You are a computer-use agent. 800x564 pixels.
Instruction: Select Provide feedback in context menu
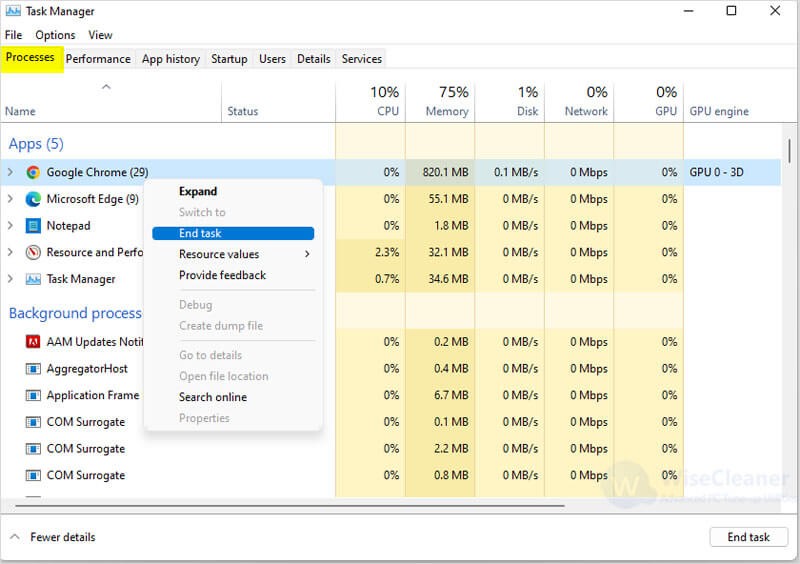point(234,275)
